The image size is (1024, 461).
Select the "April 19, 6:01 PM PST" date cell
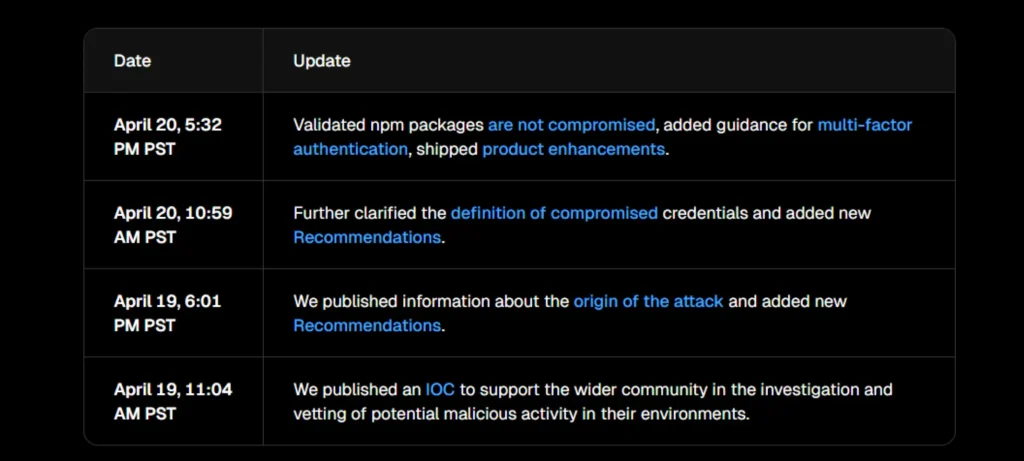(x=165, y=313)
